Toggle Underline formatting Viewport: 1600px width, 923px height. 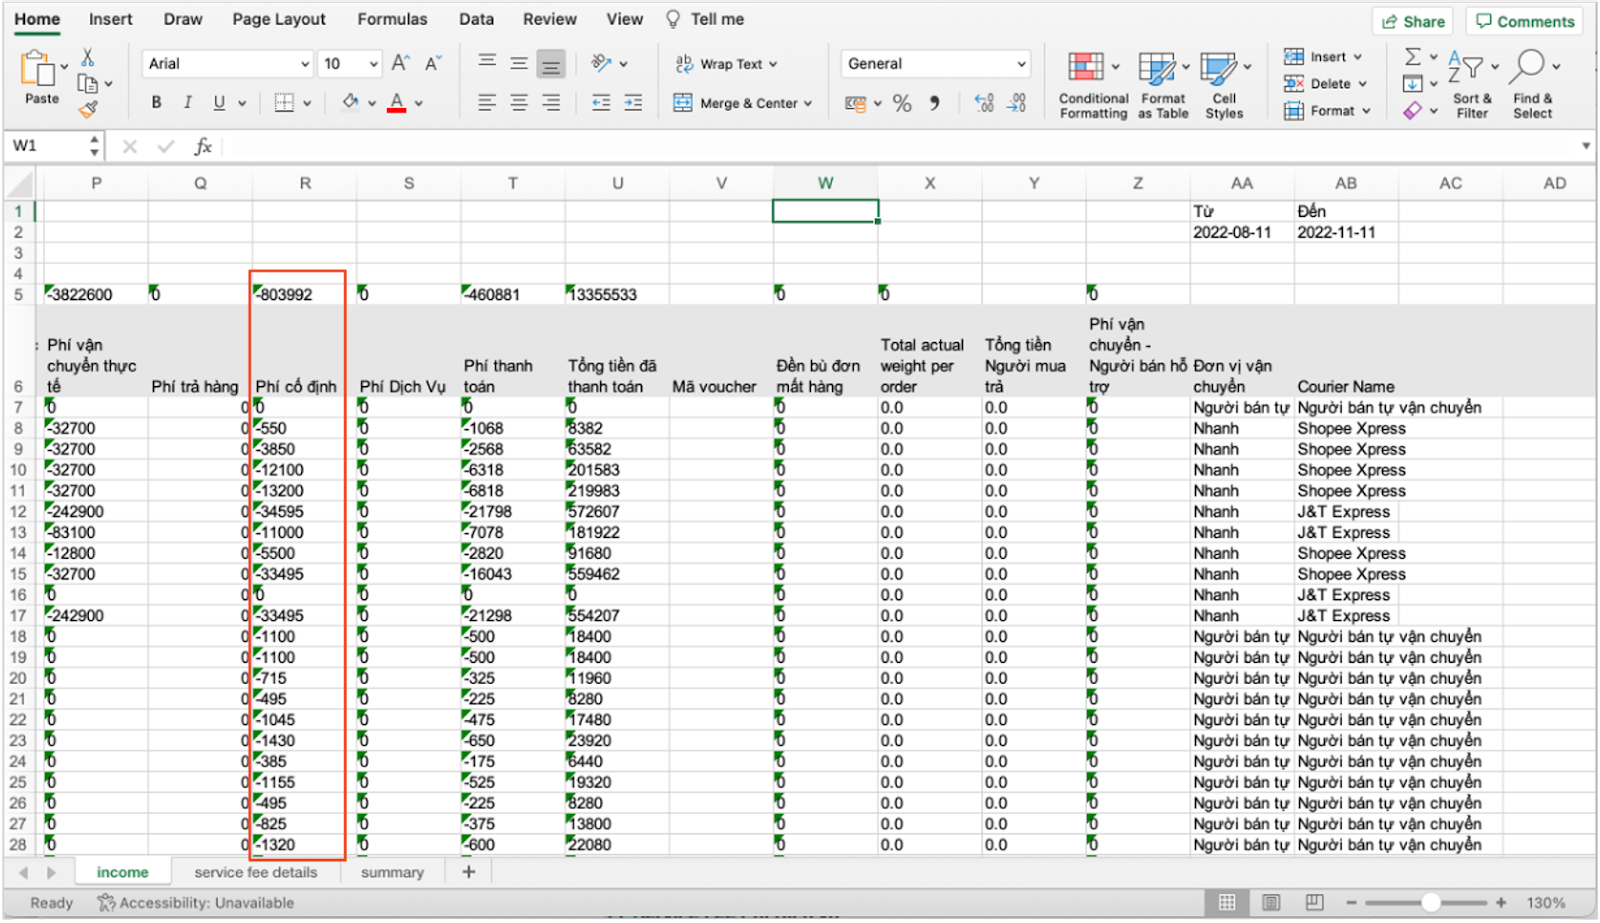[219, 102]
